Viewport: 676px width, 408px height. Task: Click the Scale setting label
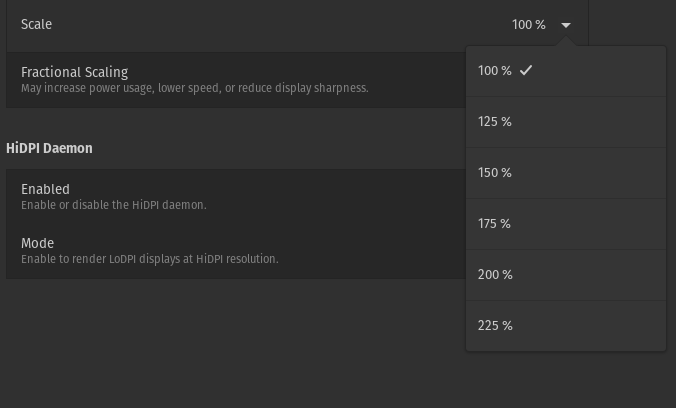click(36, 24)
